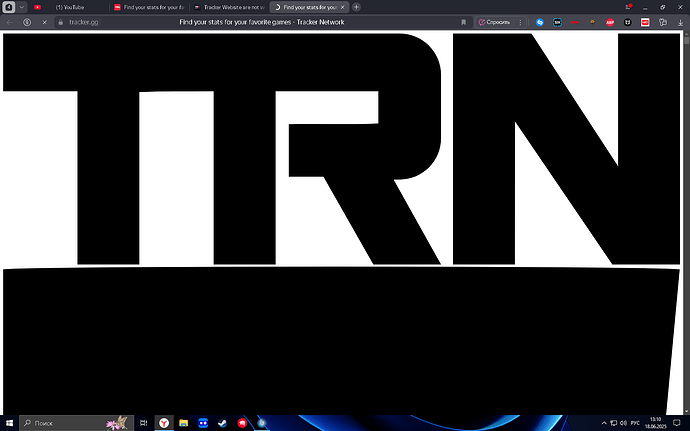Switch input language РУС indicator
The width and height of the screenshot is (690, 431).
point(635,423)
